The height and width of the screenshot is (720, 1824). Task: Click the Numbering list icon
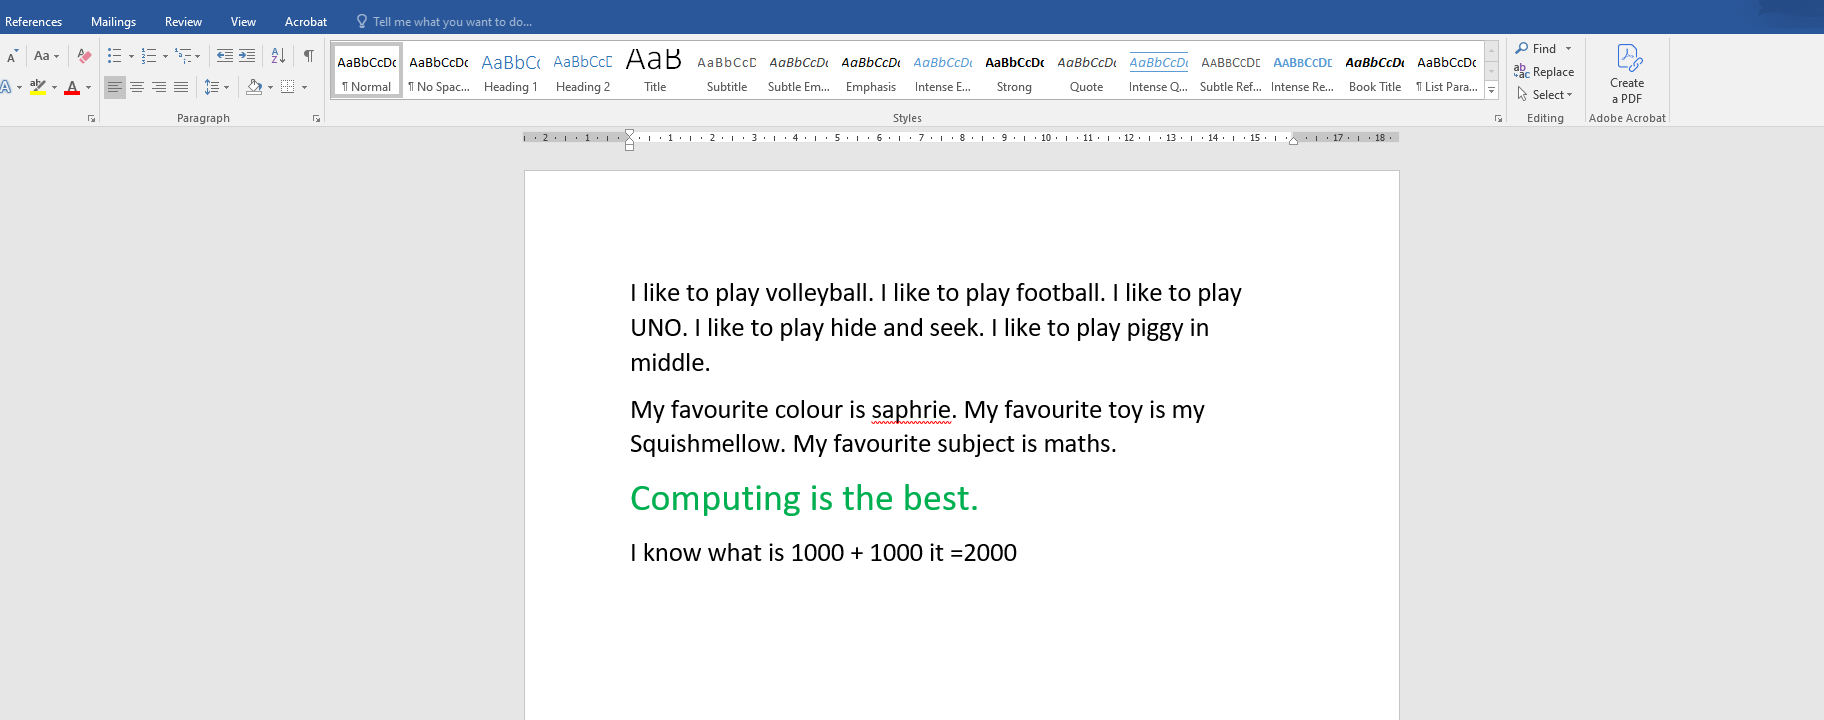pyautogui.click(x=149, y=56)
